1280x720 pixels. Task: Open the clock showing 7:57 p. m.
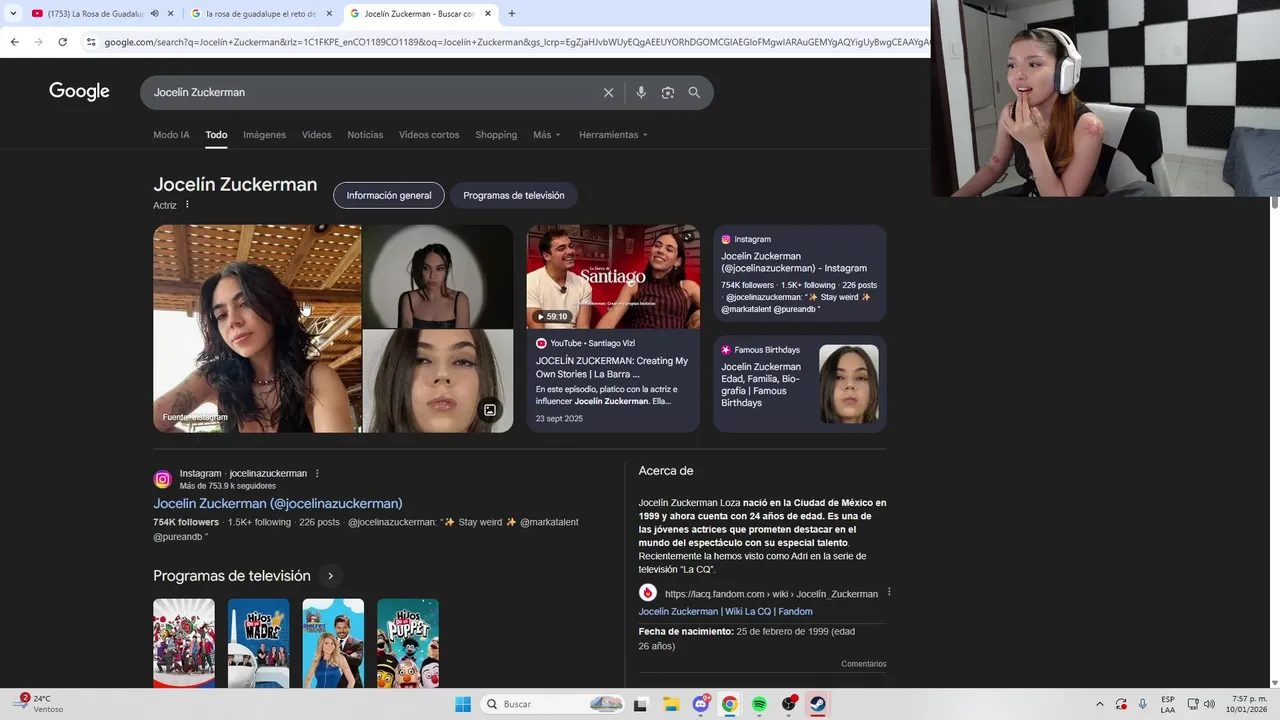1249,704
